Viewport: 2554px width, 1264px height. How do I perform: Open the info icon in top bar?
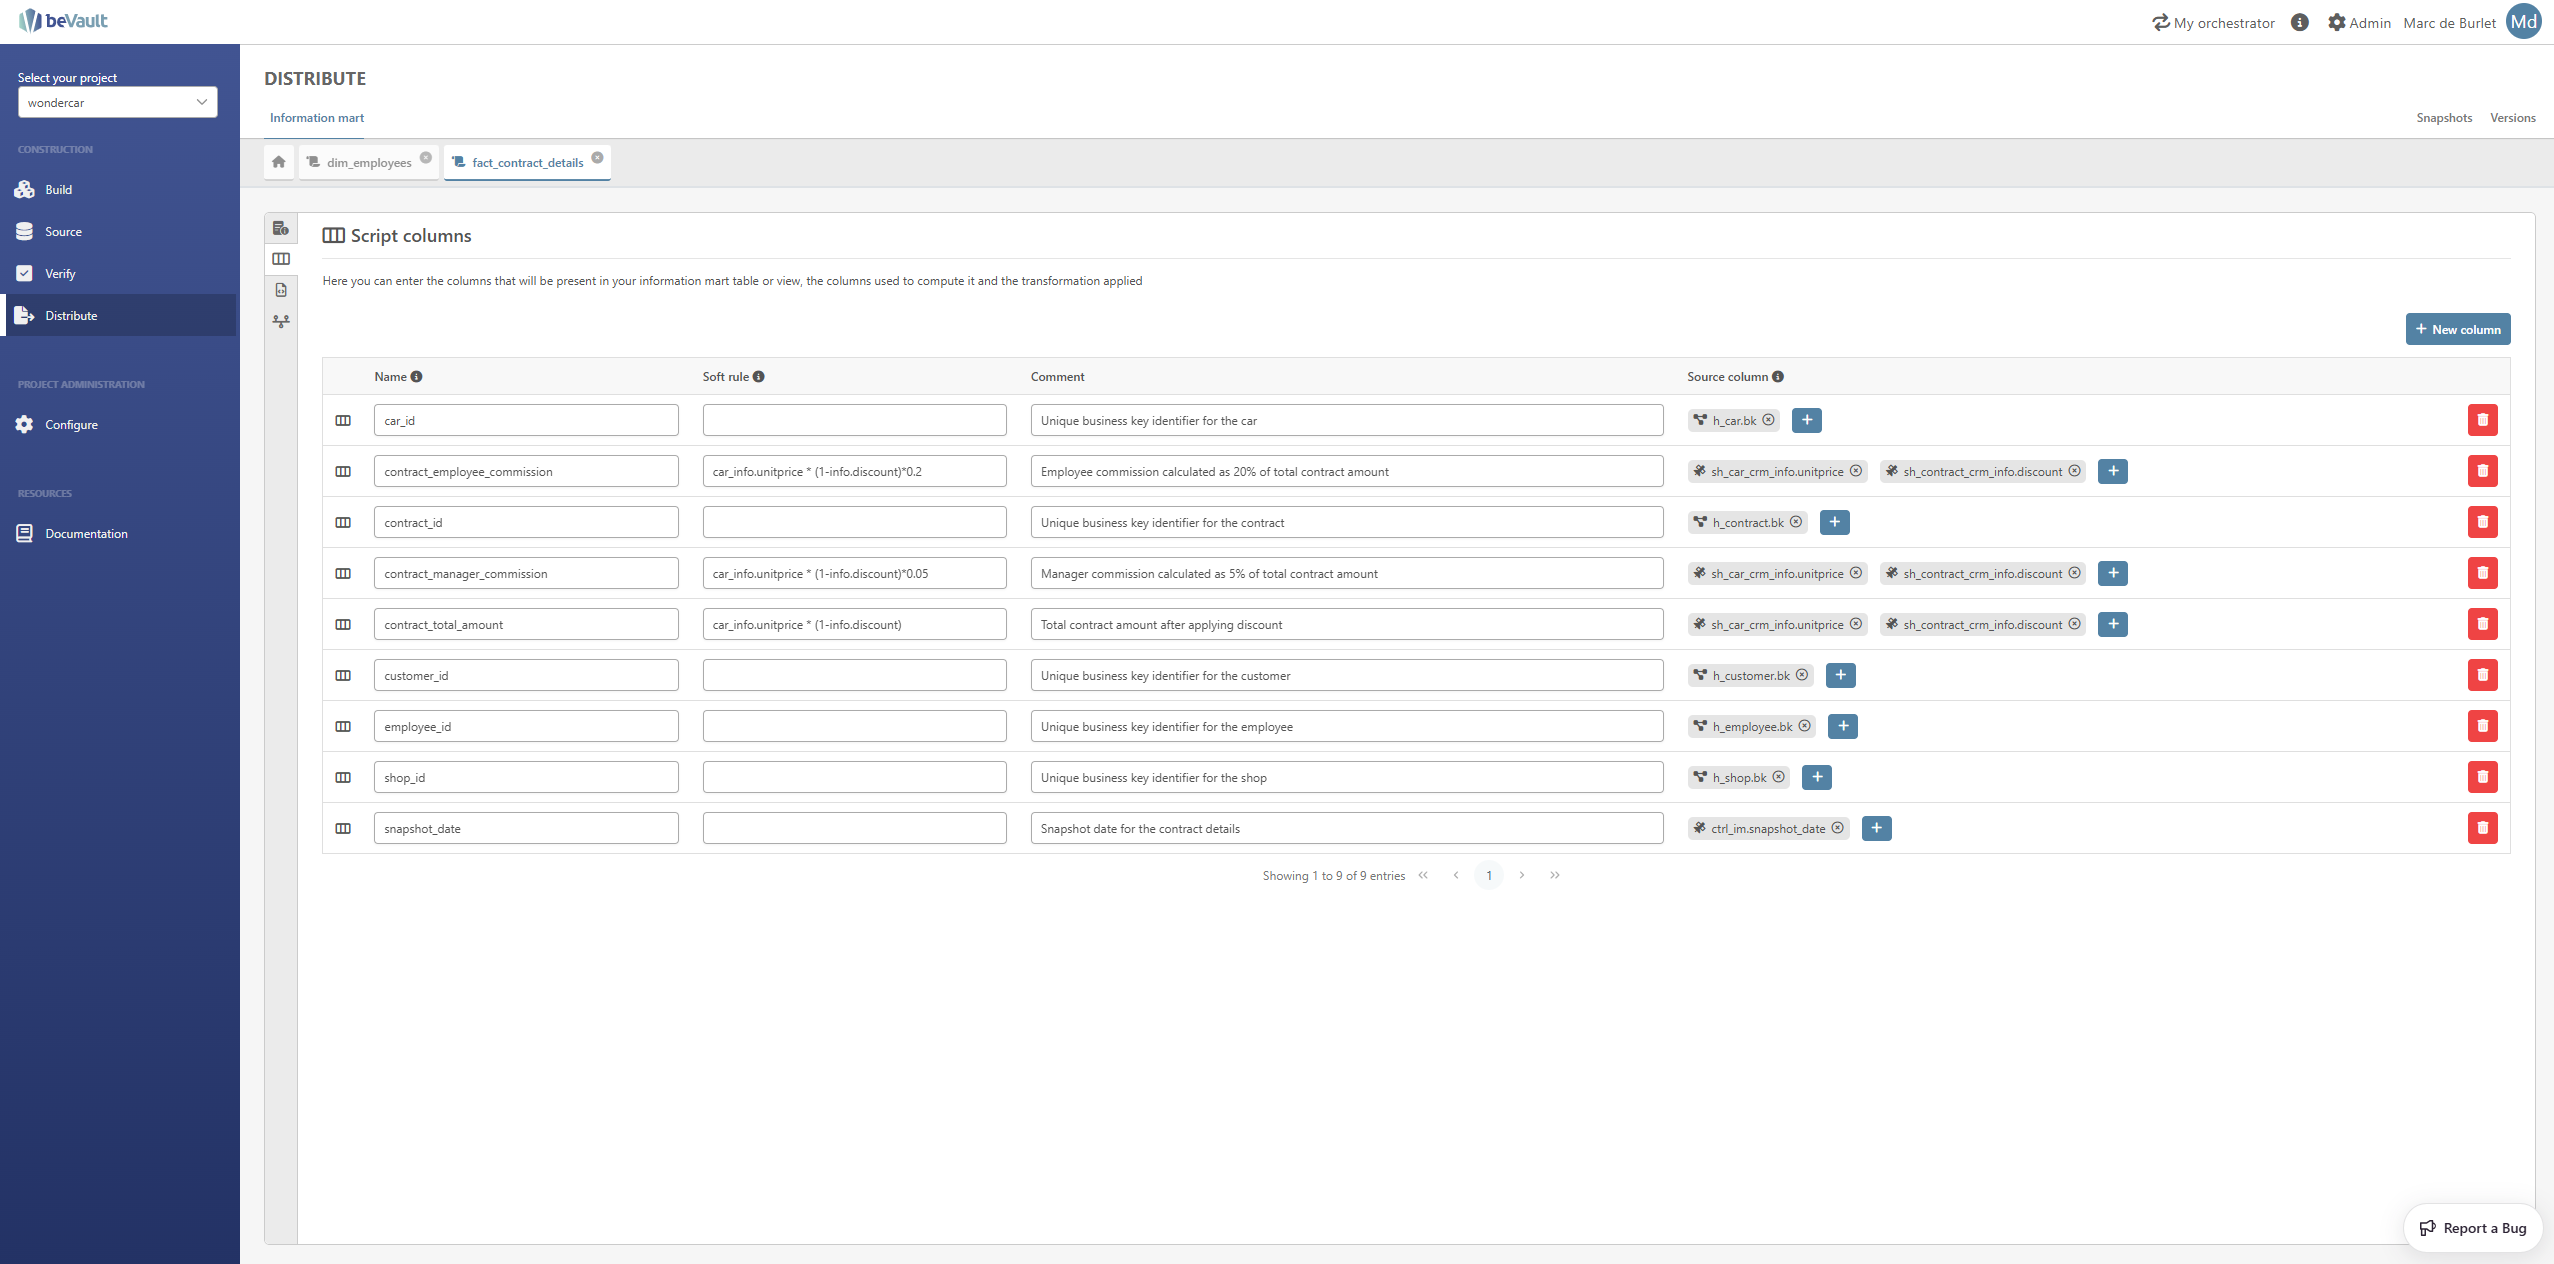(x=2300, y=22)
